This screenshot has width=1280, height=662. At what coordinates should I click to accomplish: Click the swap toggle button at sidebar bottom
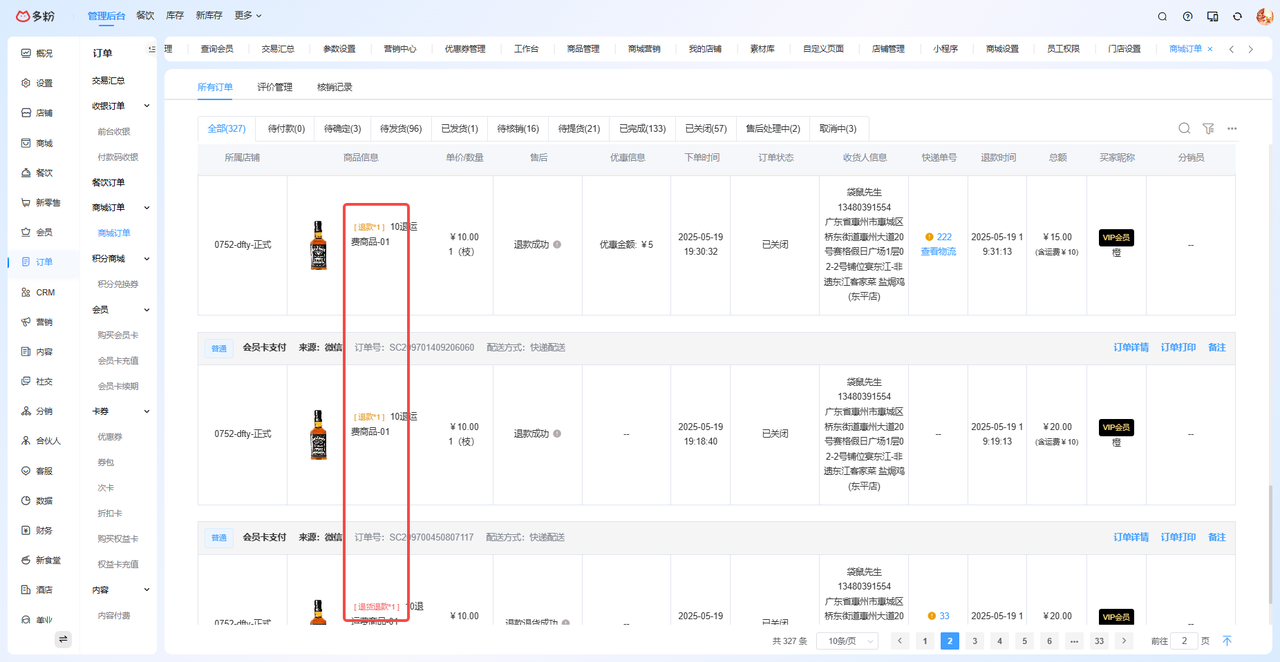tap(63, 639)
